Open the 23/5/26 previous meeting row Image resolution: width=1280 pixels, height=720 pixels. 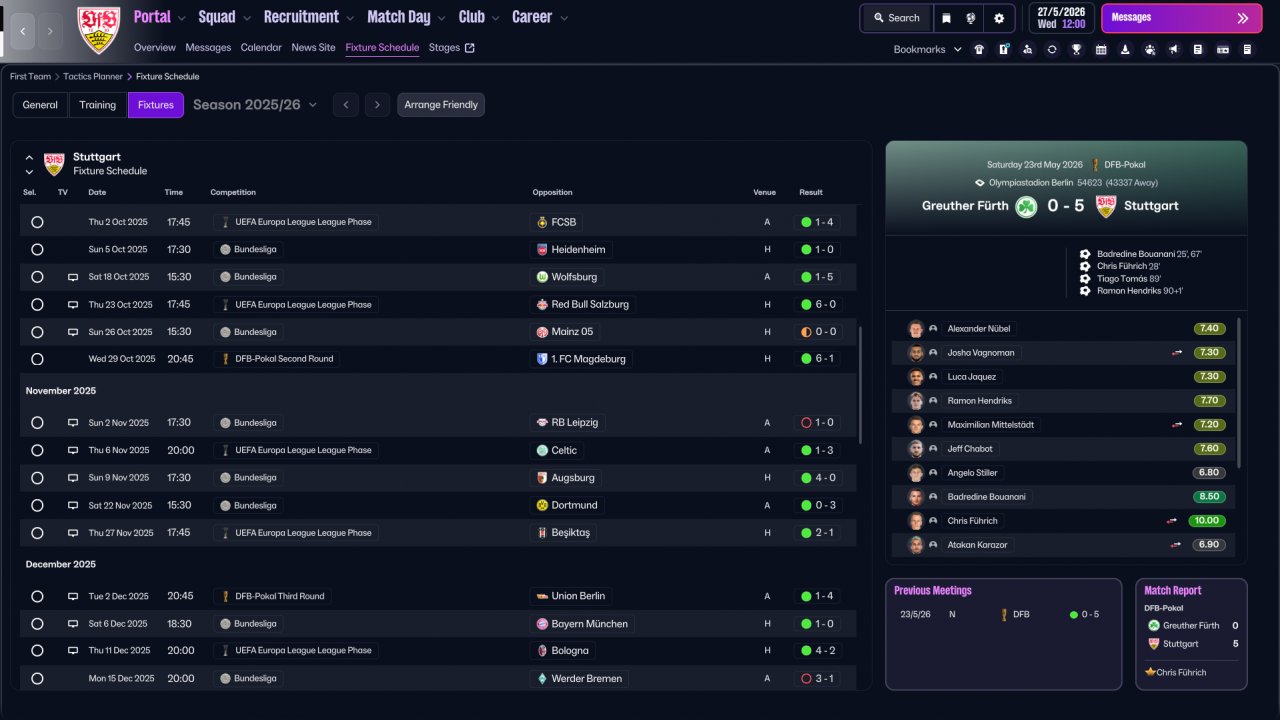coord(1003,615)
